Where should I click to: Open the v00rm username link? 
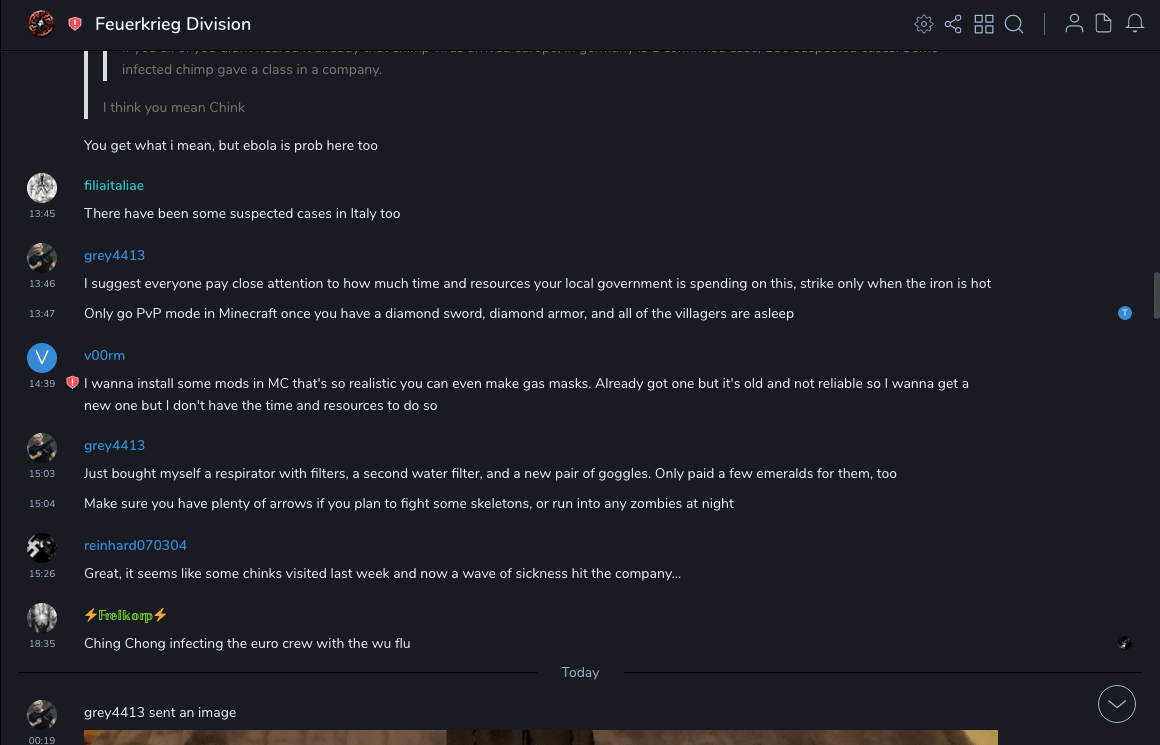[104, 356]
